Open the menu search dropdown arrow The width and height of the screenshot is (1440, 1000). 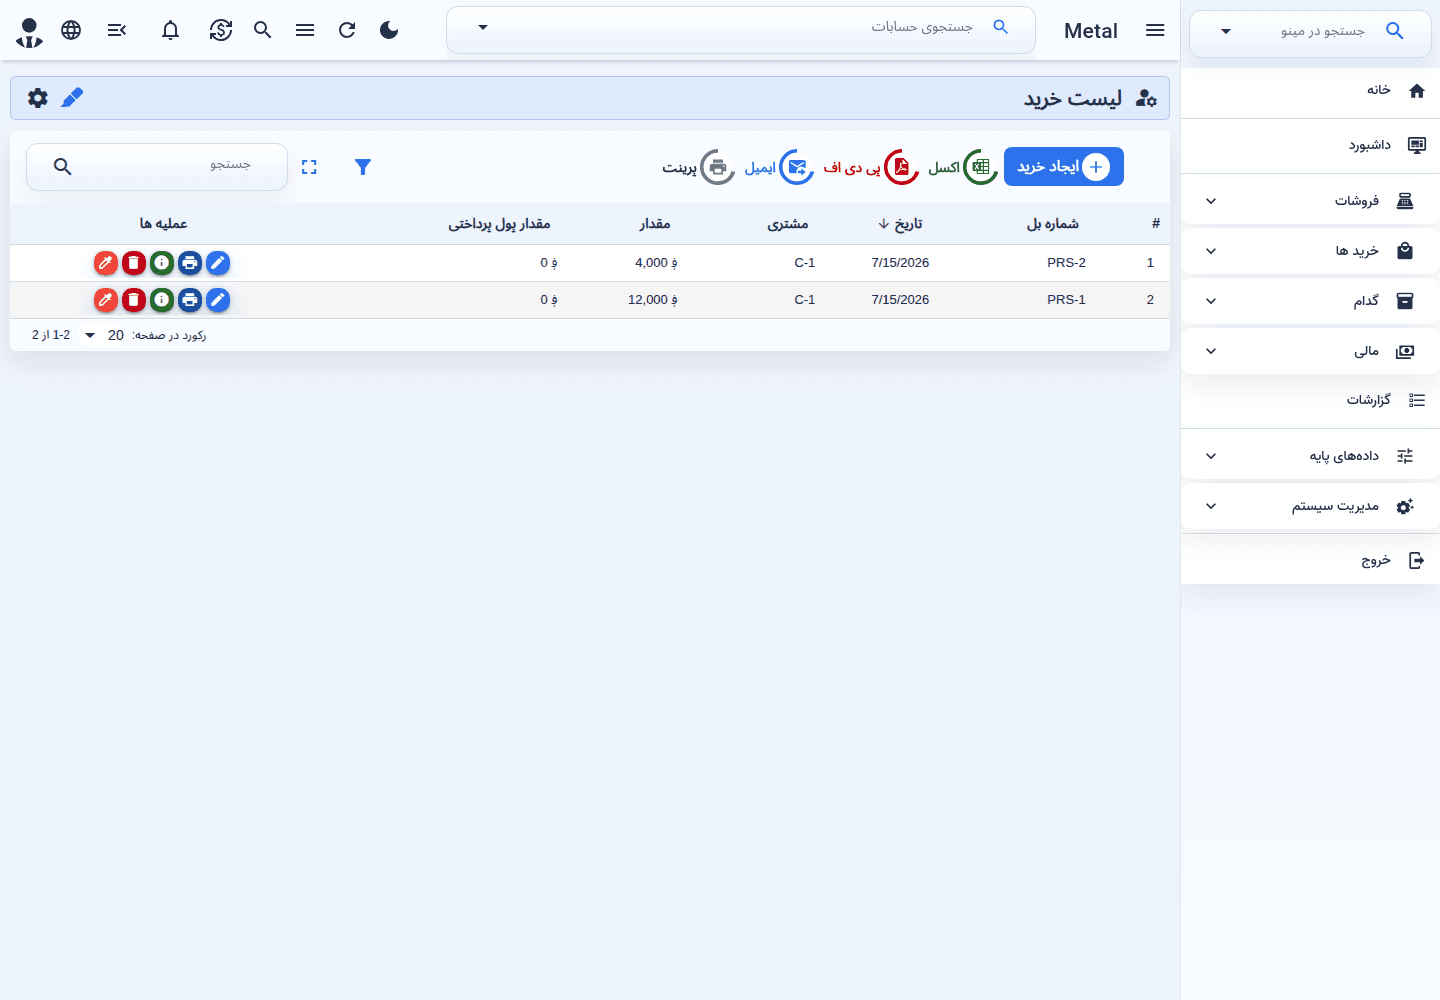[x=1226, y=31]
